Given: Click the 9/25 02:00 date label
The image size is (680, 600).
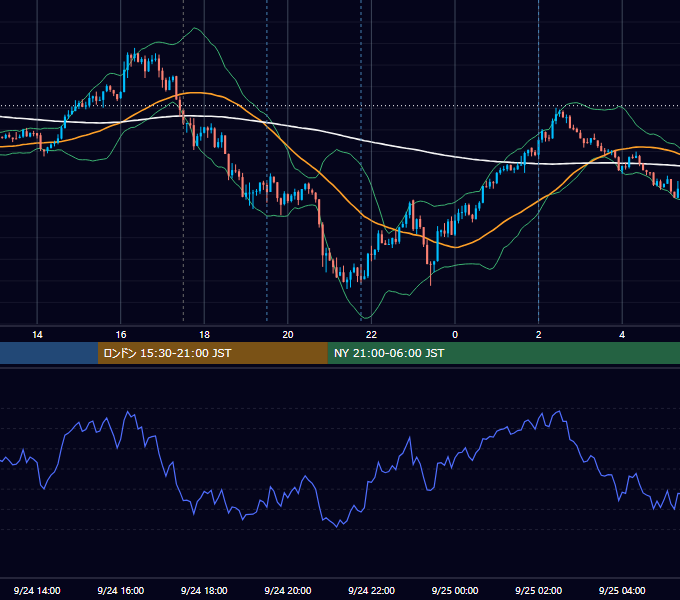Looking at the screenshot, I should pos(539,590).
